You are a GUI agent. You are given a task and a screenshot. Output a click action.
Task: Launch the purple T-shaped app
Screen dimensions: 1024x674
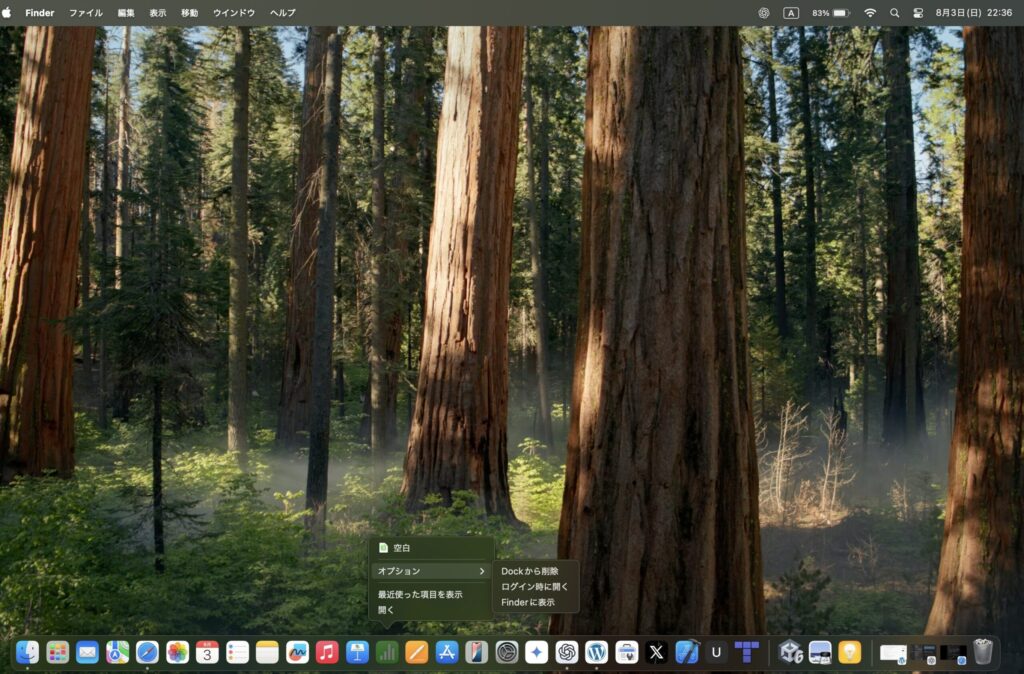click(x=746, y=652)
